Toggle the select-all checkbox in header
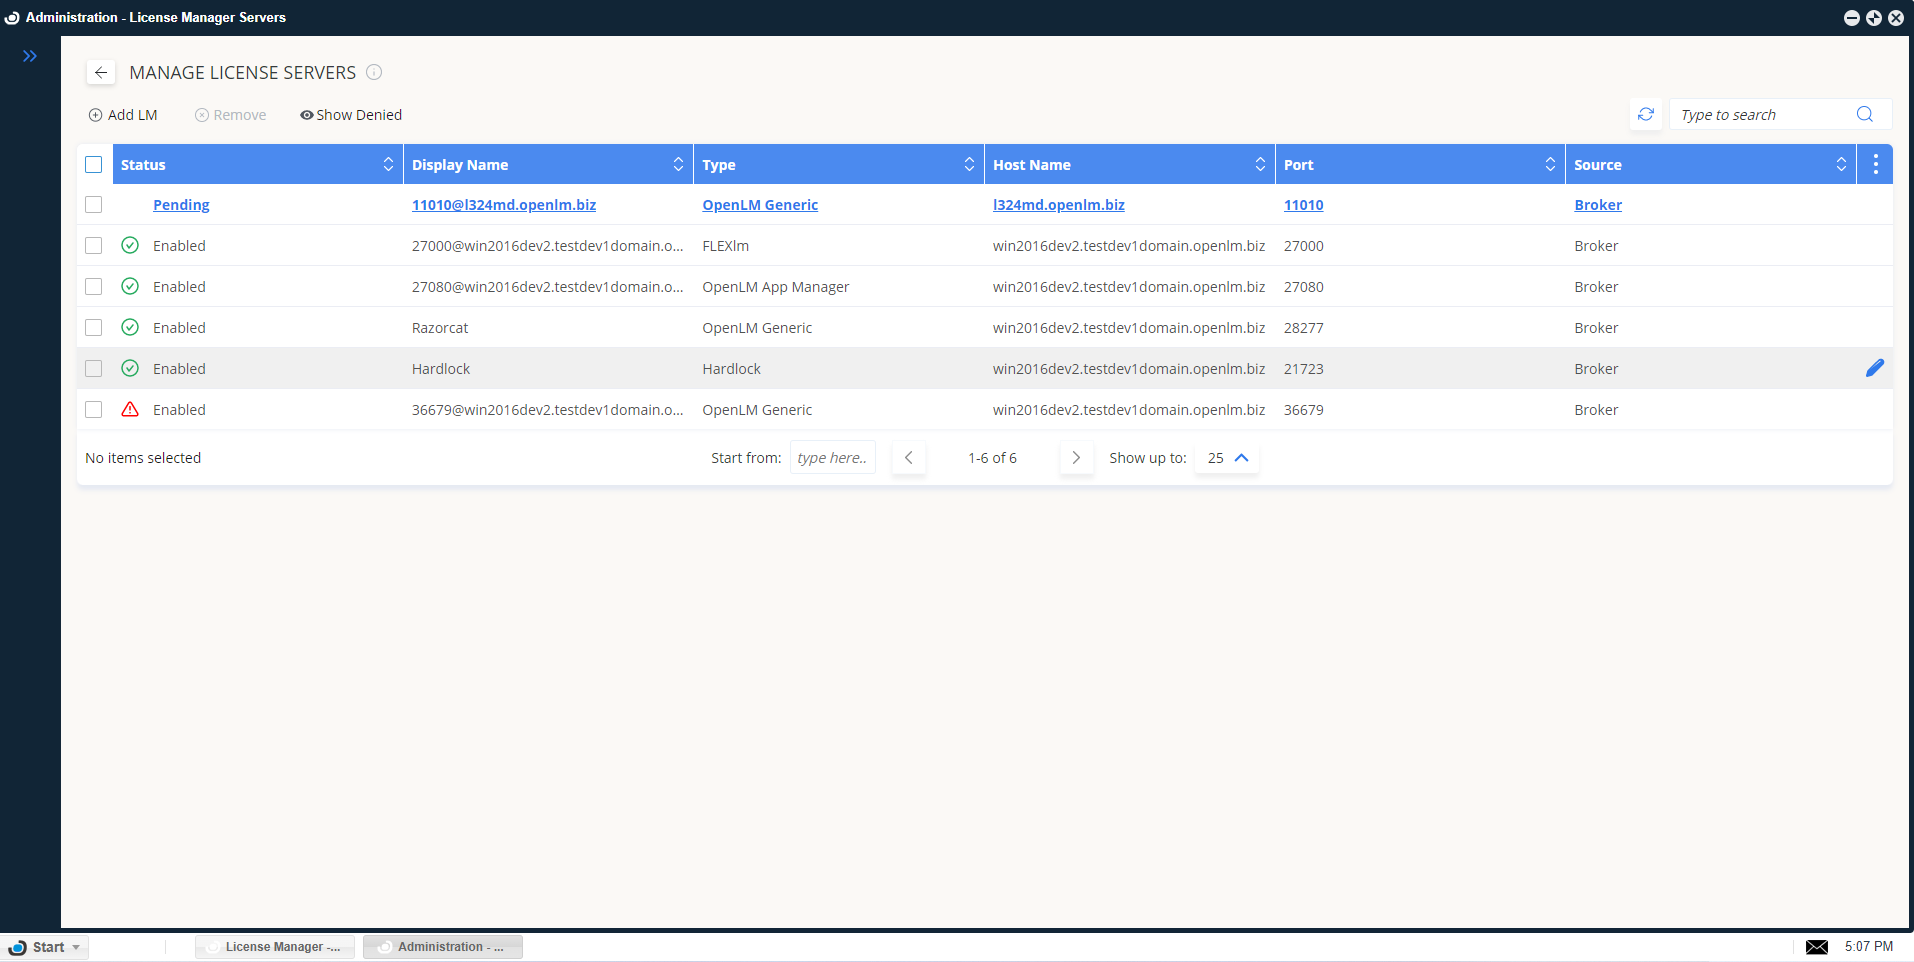 (94, 164)
